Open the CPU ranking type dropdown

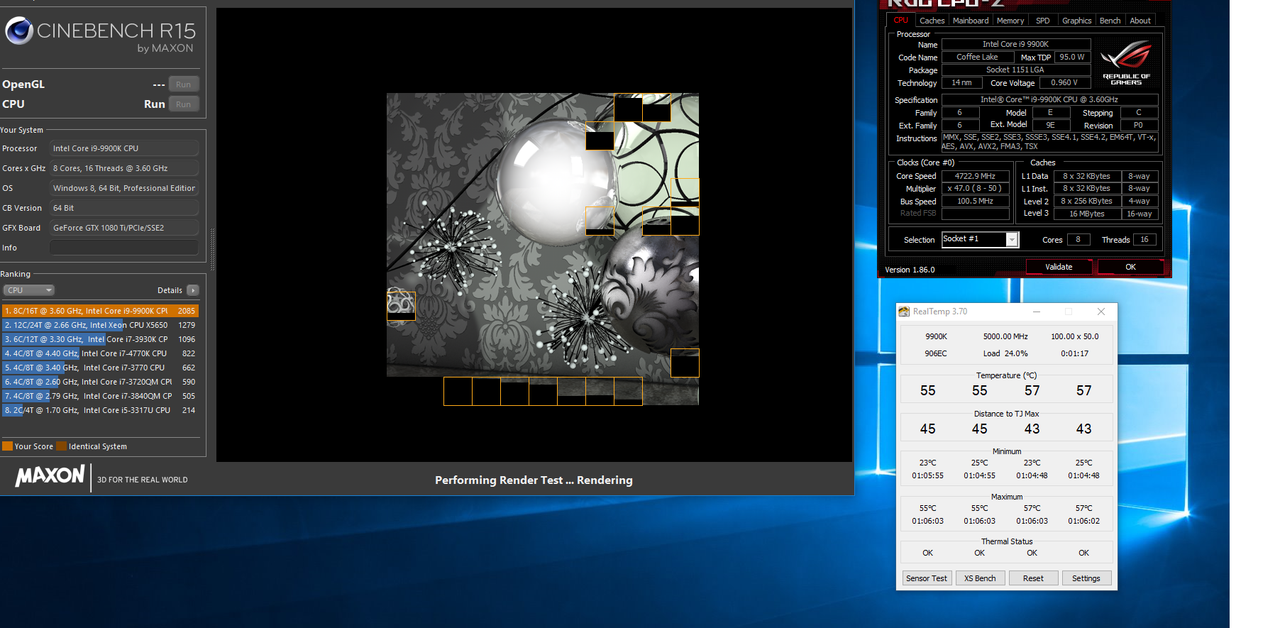coord(28,290)
